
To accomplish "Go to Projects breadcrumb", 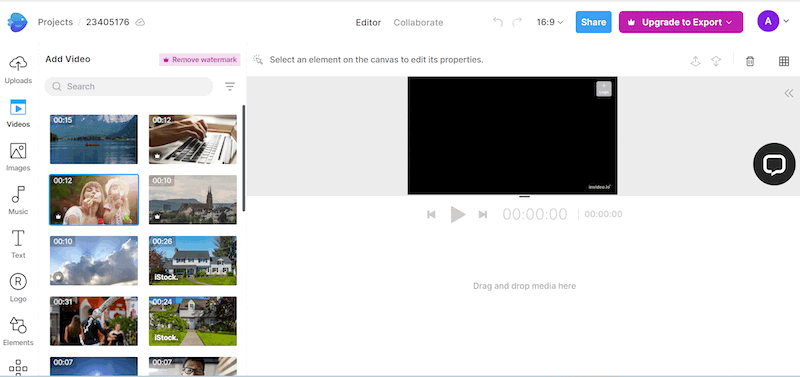I will tap(55, 22).
